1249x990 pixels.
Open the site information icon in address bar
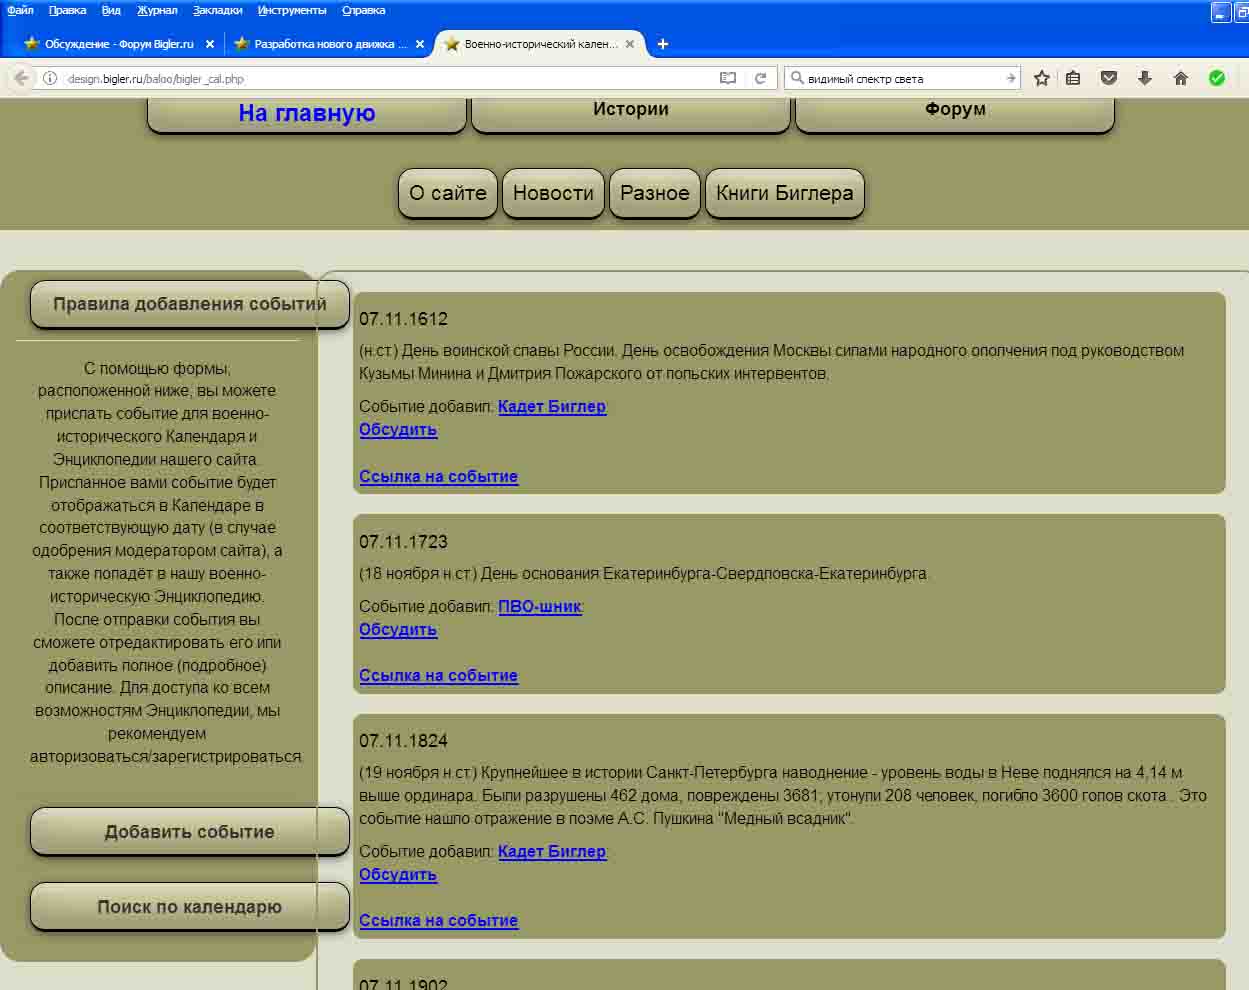tap(49, 78)
